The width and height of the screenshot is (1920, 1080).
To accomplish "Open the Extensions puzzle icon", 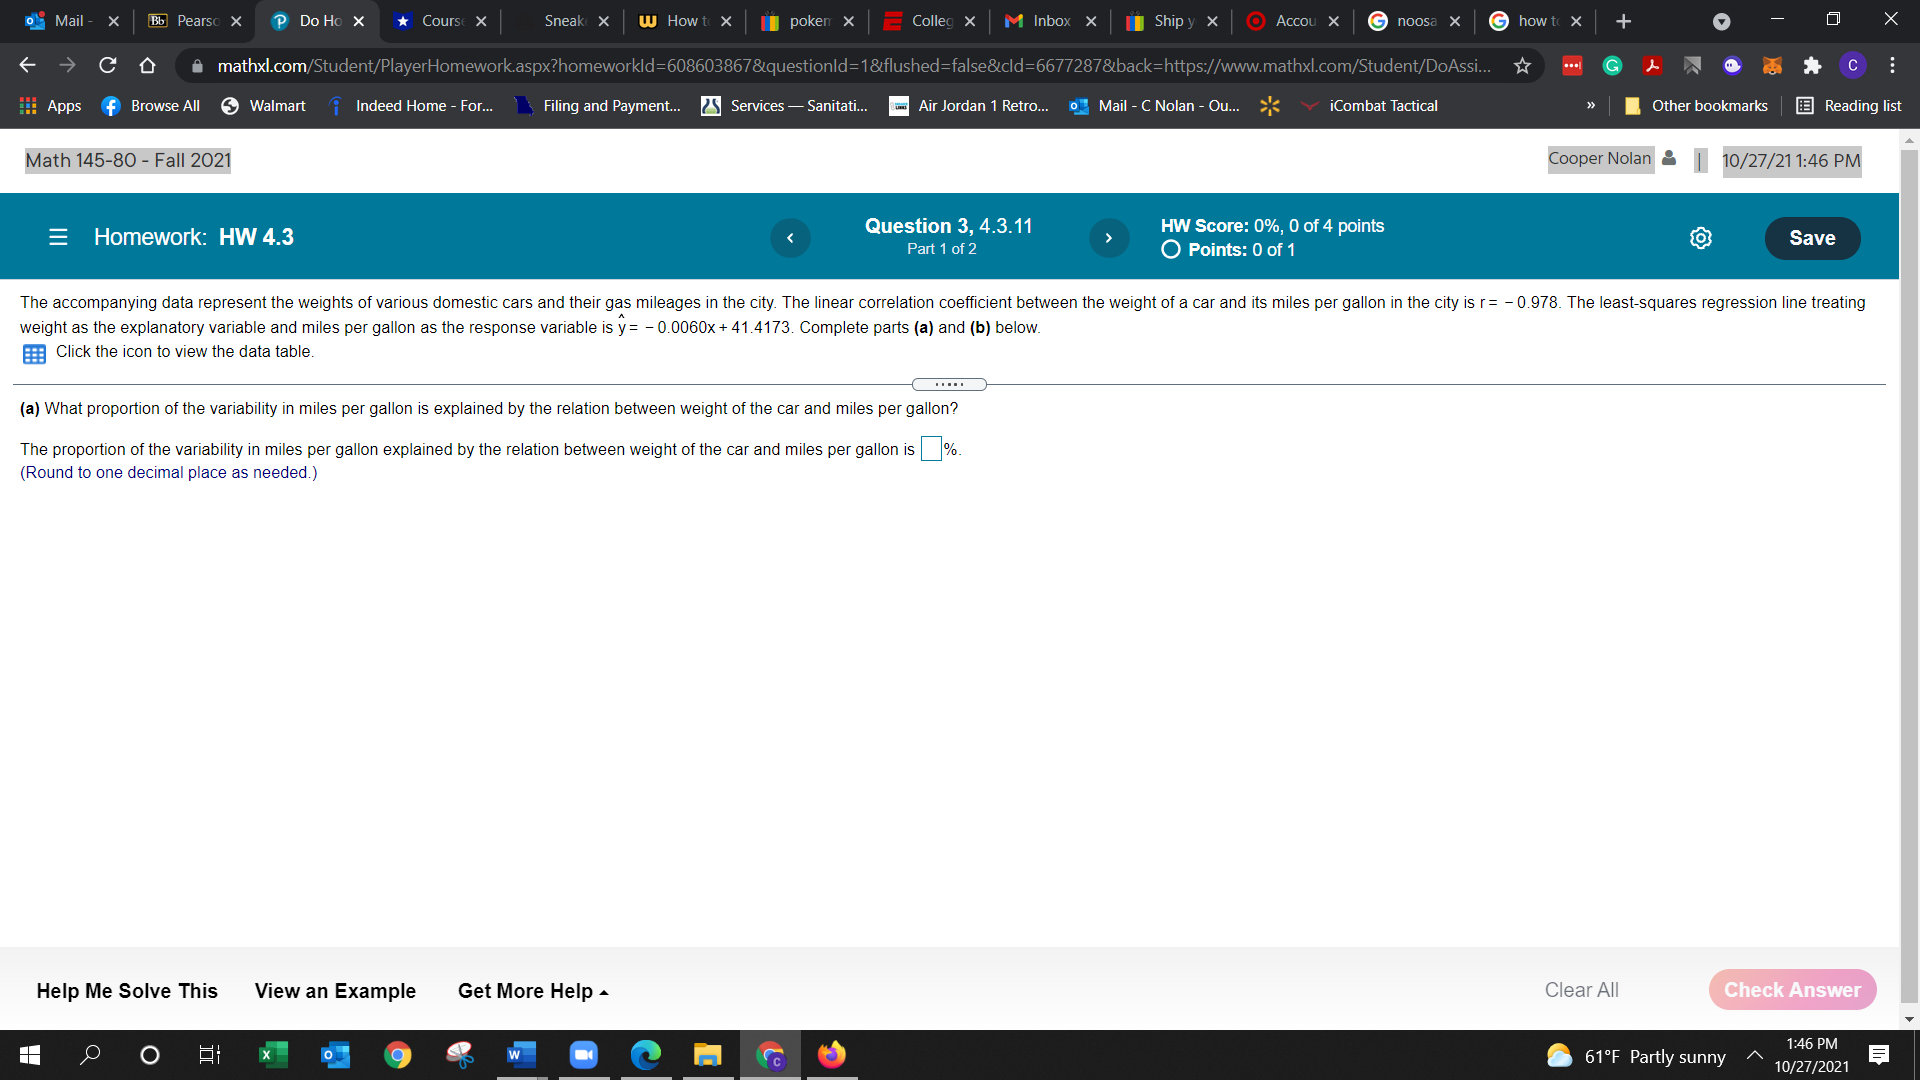I will coord(1812,66).
